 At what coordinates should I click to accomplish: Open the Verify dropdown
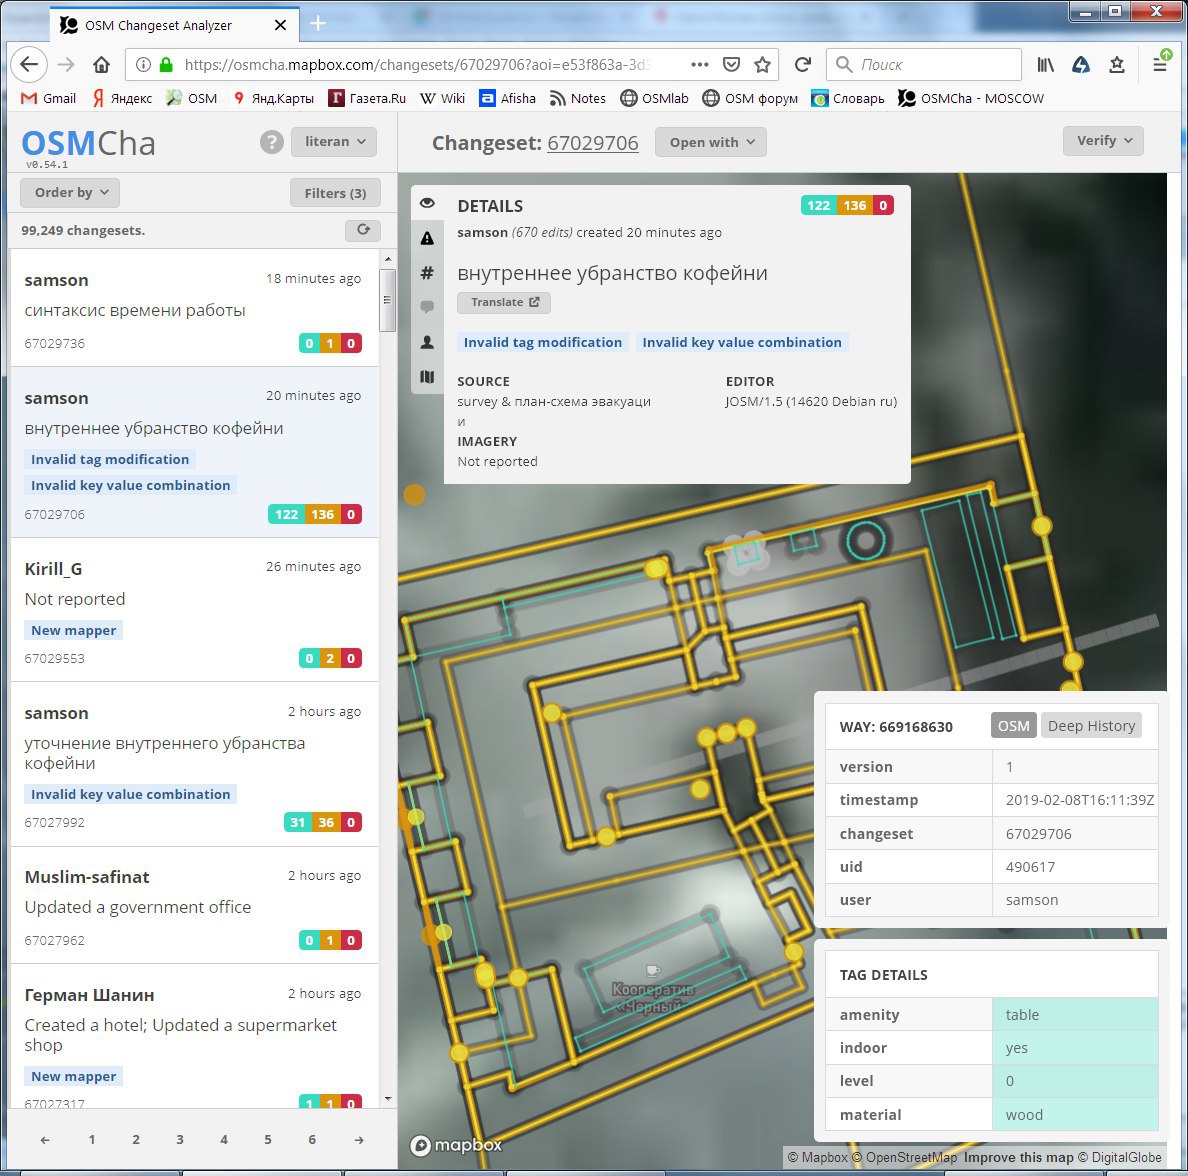(x=1103, y=141)
